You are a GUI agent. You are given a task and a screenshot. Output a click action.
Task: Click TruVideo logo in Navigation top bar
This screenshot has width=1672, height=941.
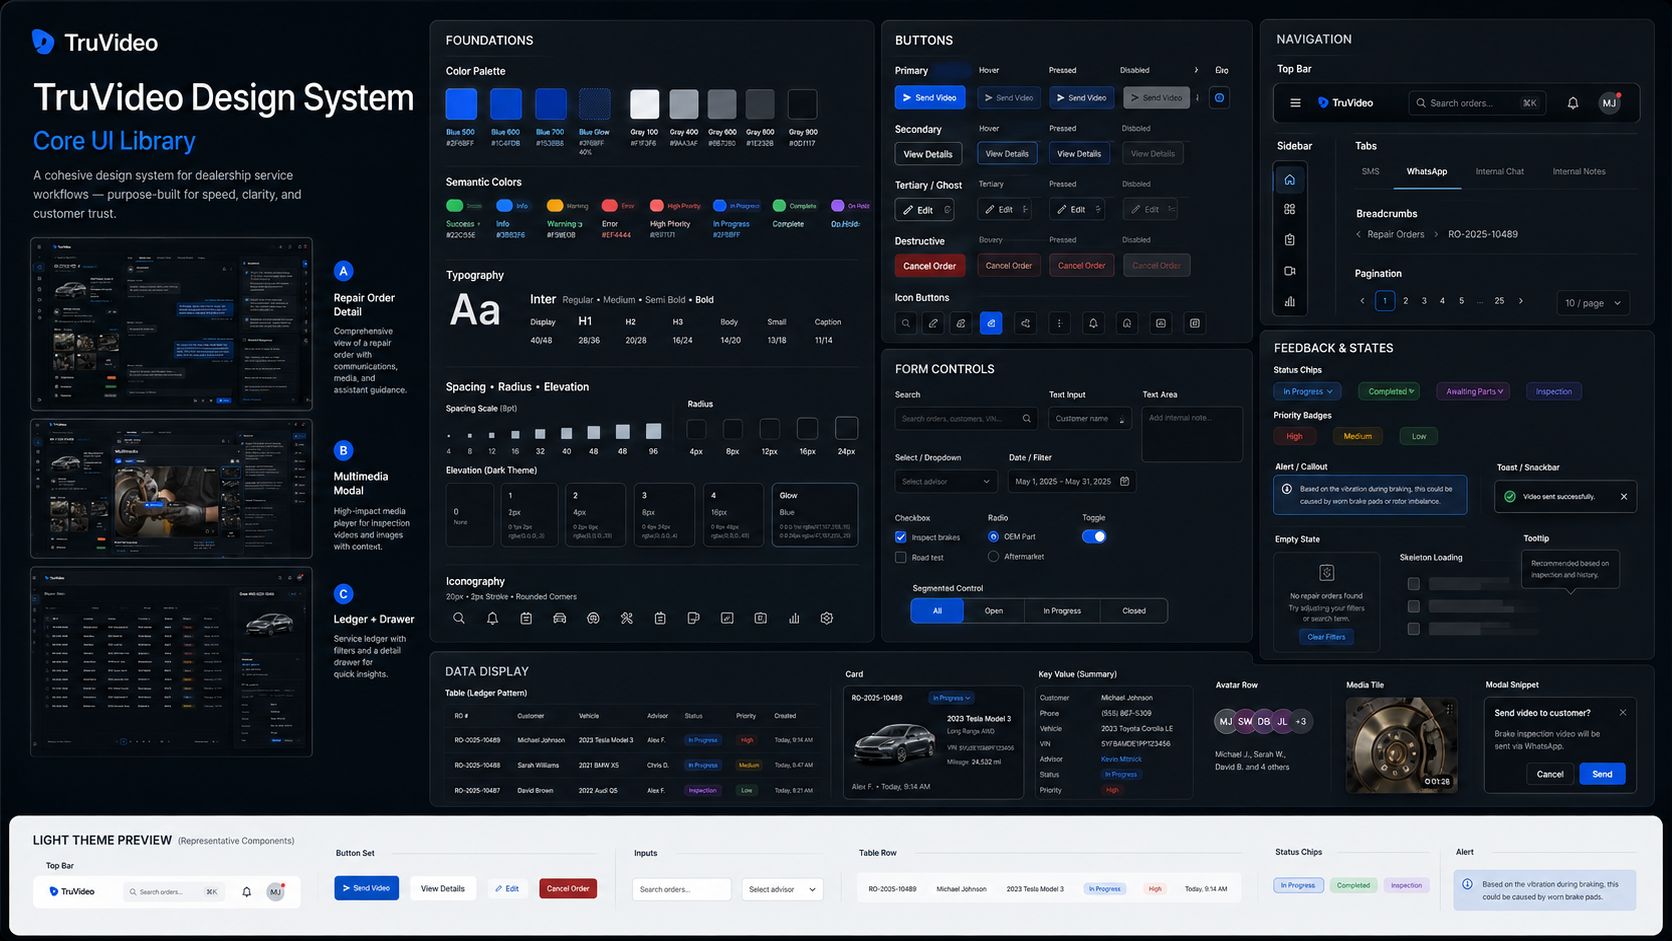(x=1345, y=103)
